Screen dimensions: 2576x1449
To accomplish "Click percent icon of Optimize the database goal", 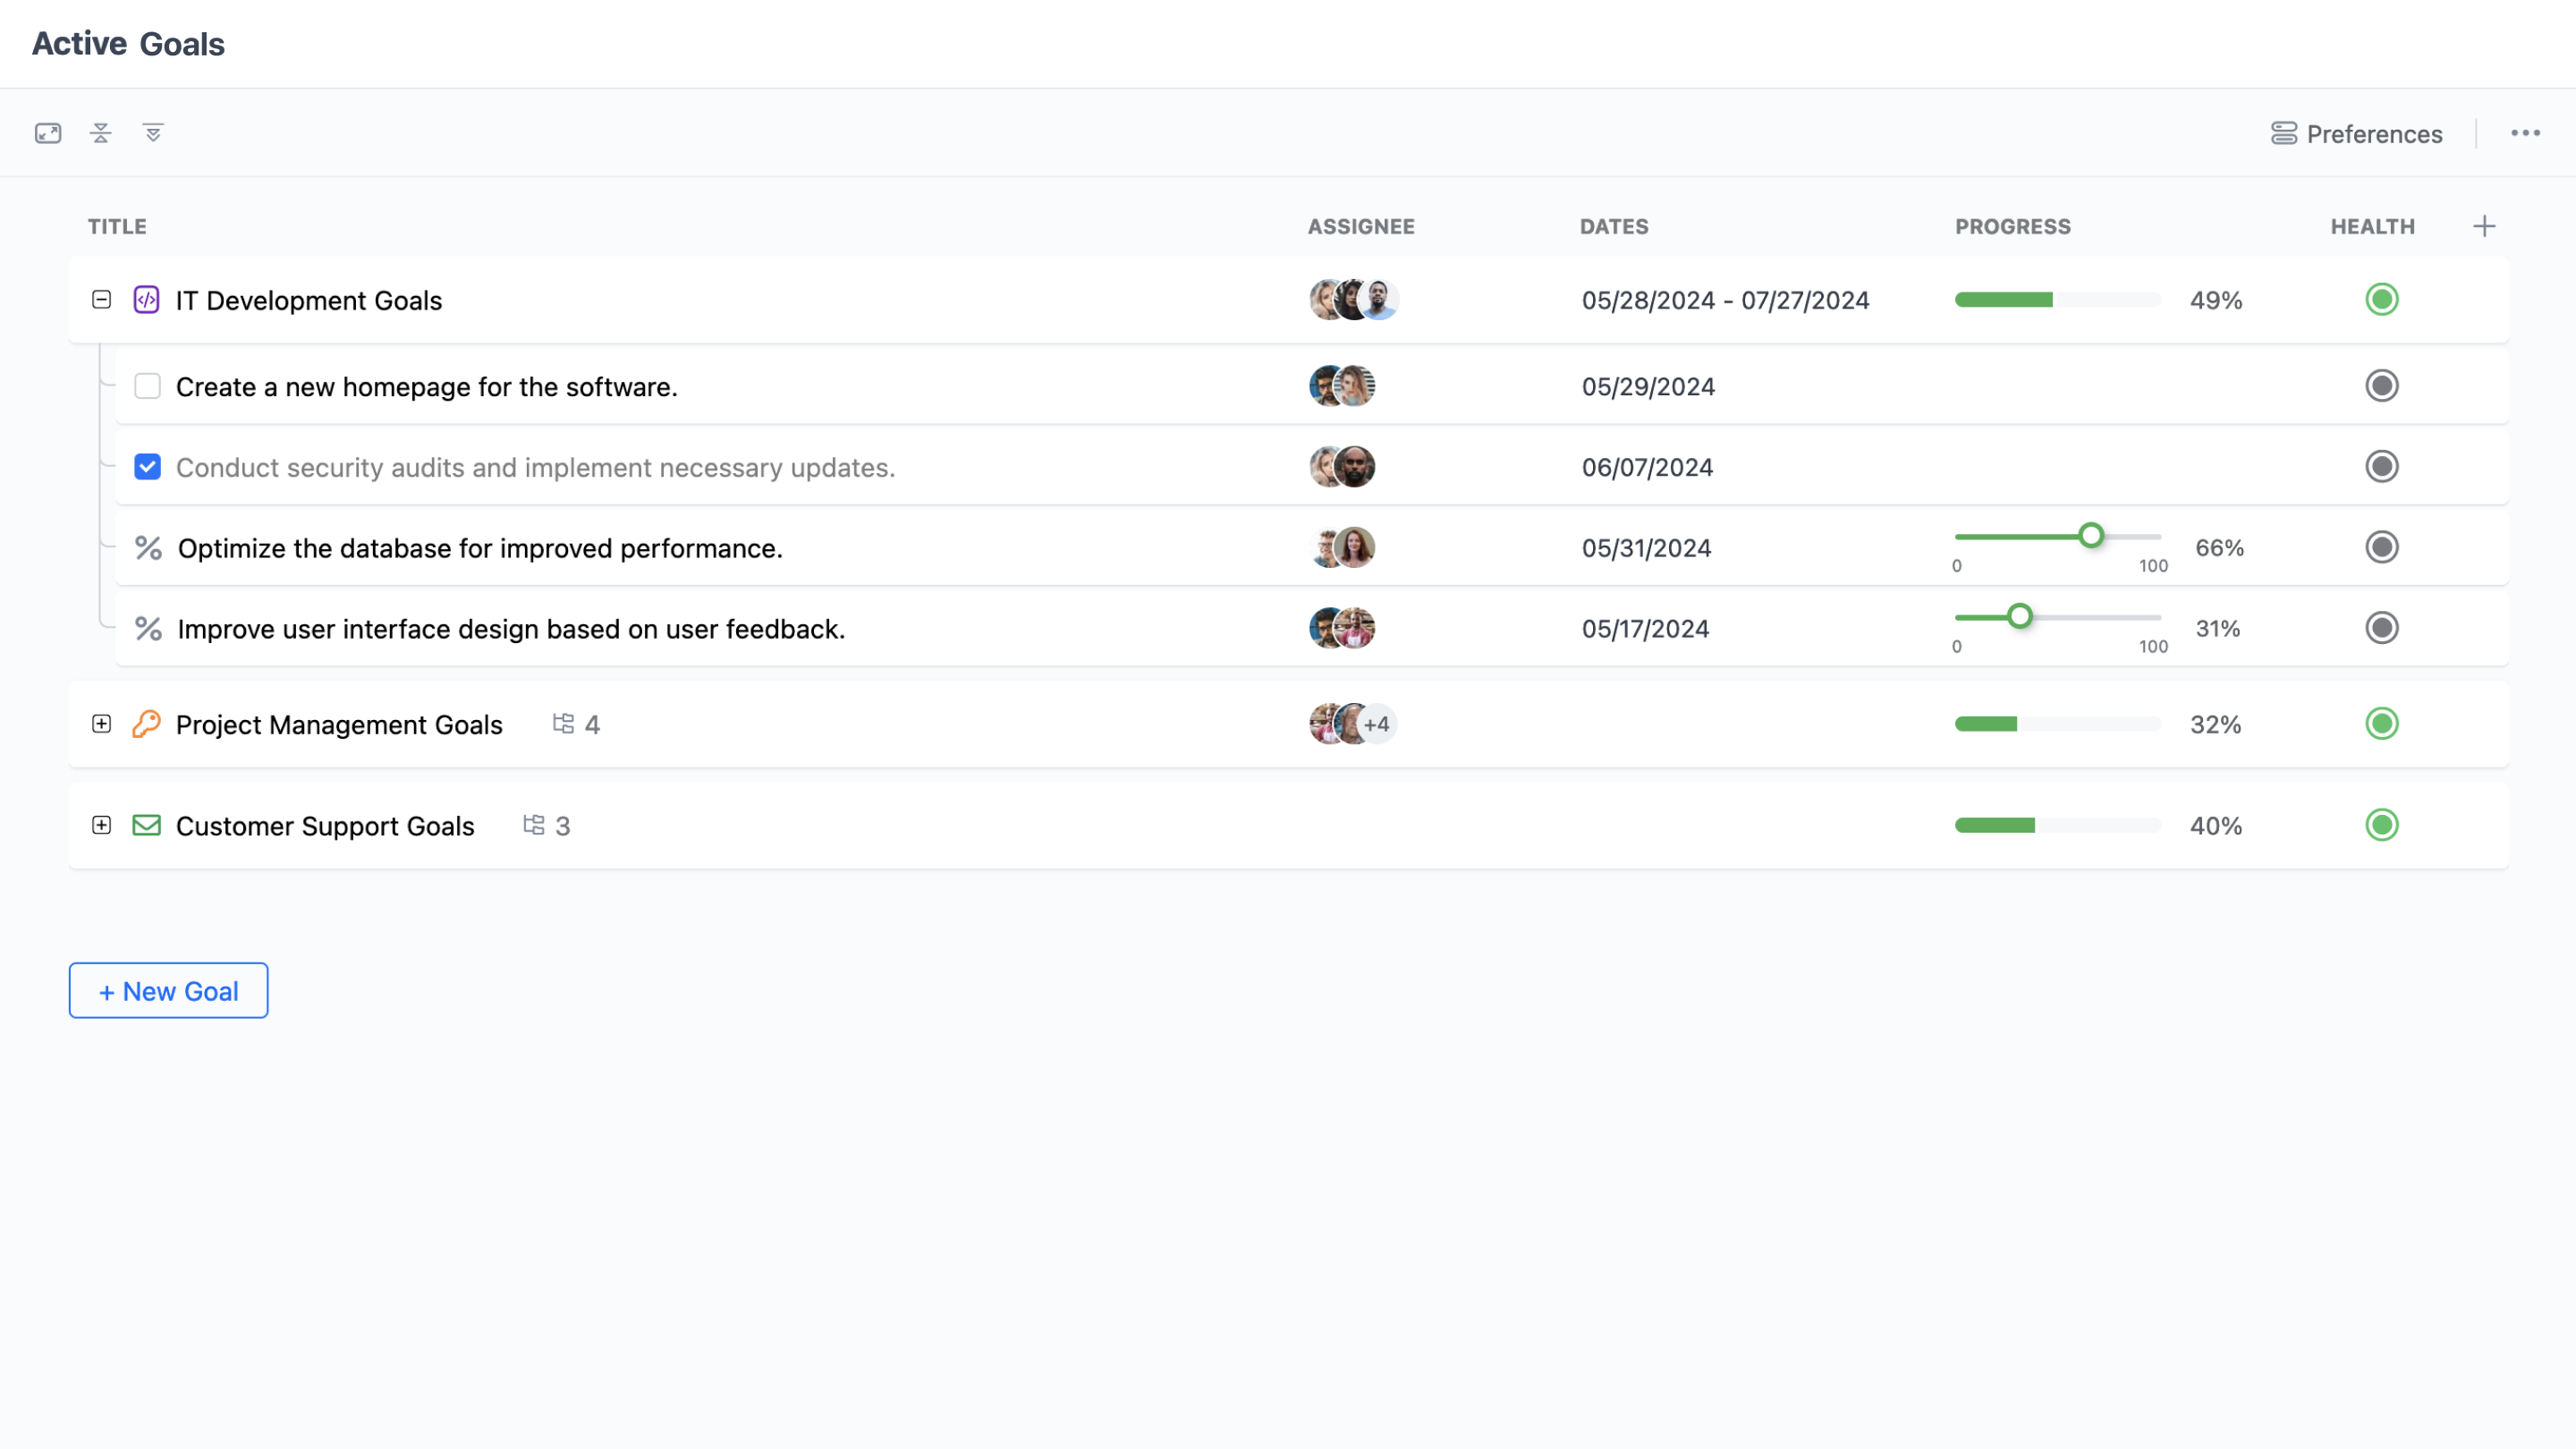I will [x=148, y=548].
